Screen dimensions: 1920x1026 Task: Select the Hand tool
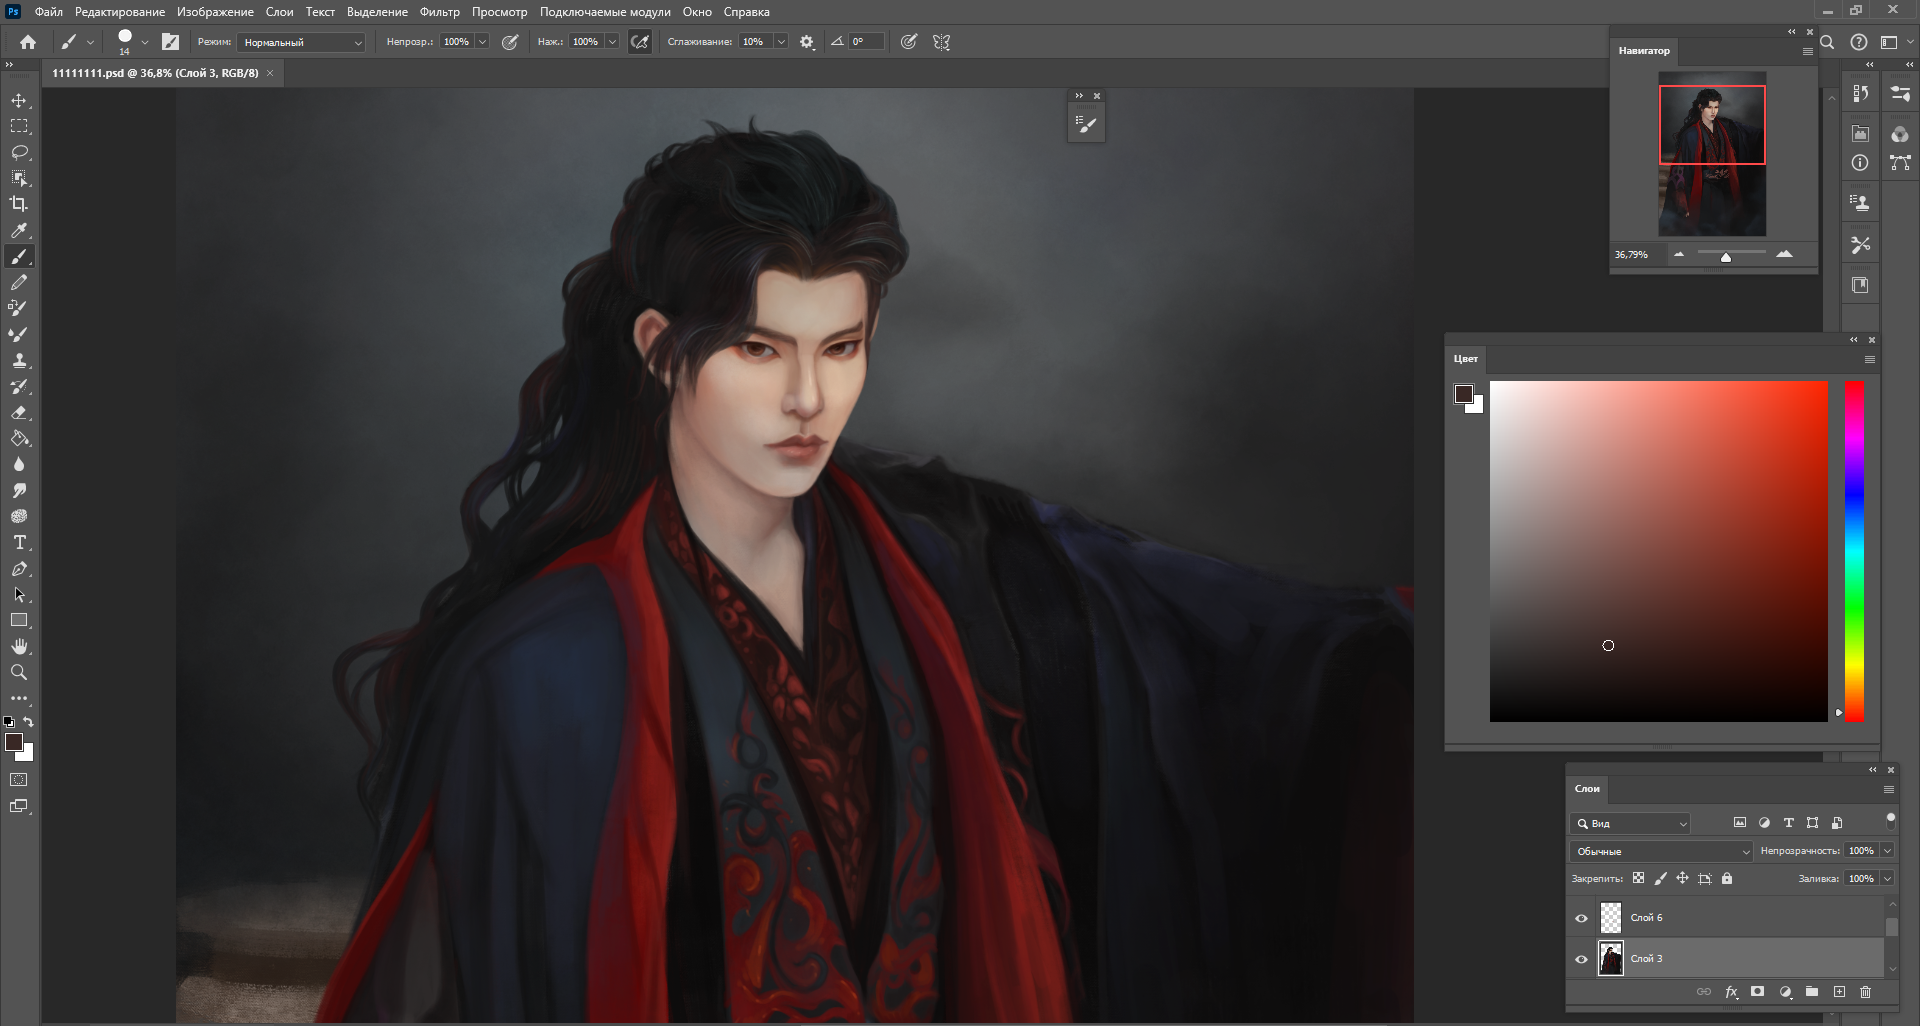(19, 646)
